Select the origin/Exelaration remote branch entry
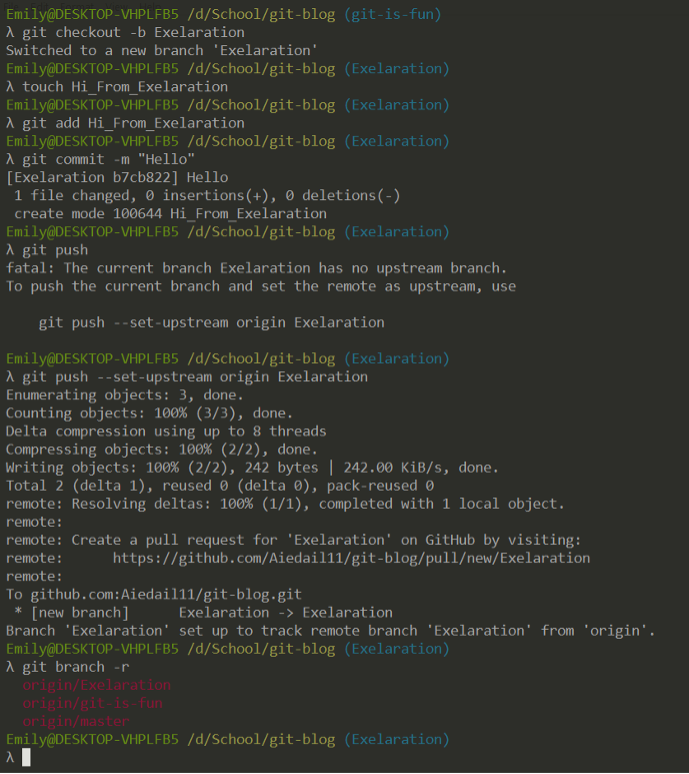 (97, 685)
